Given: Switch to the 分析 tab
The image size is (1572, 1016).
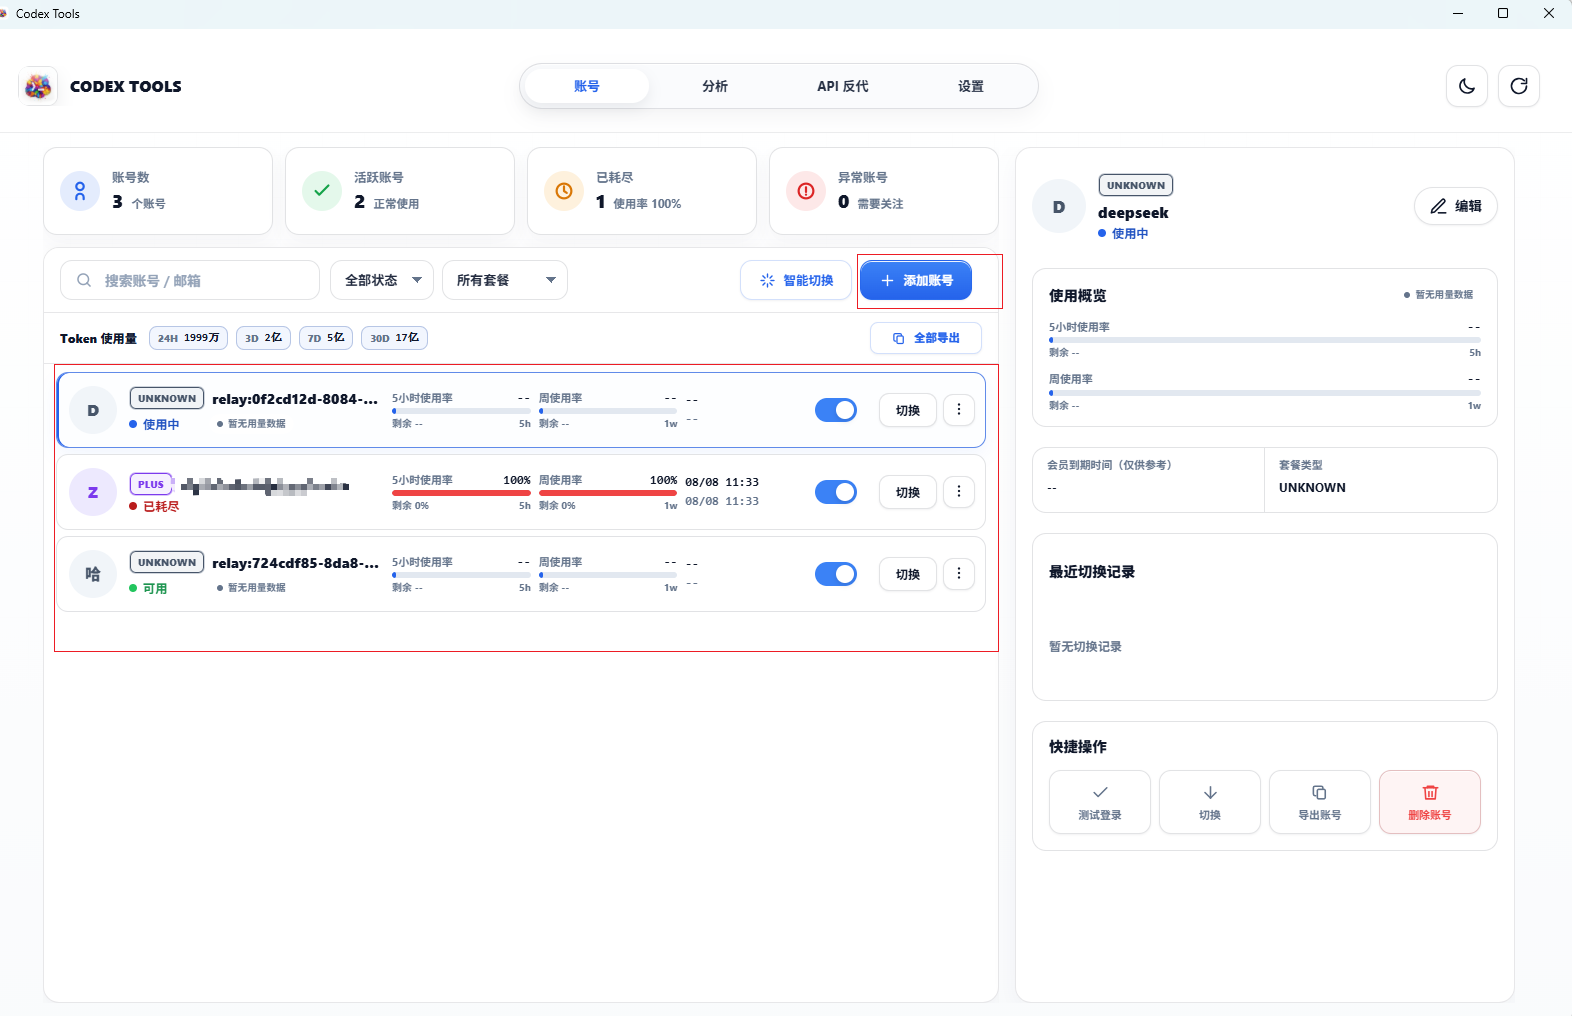Looking at the screenshot, I should (x=715, y=87).
